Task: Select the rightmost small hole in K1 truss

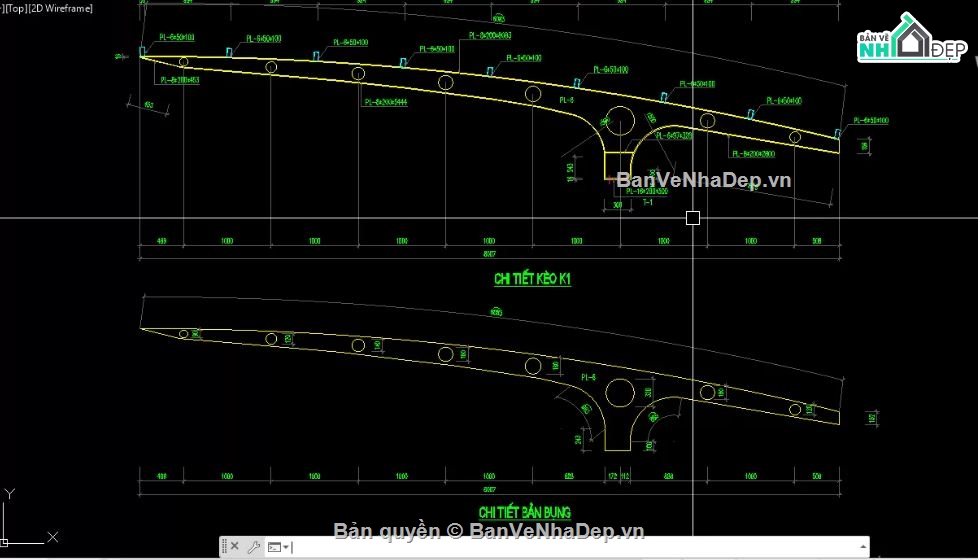Action: click(x=795, y=136)
